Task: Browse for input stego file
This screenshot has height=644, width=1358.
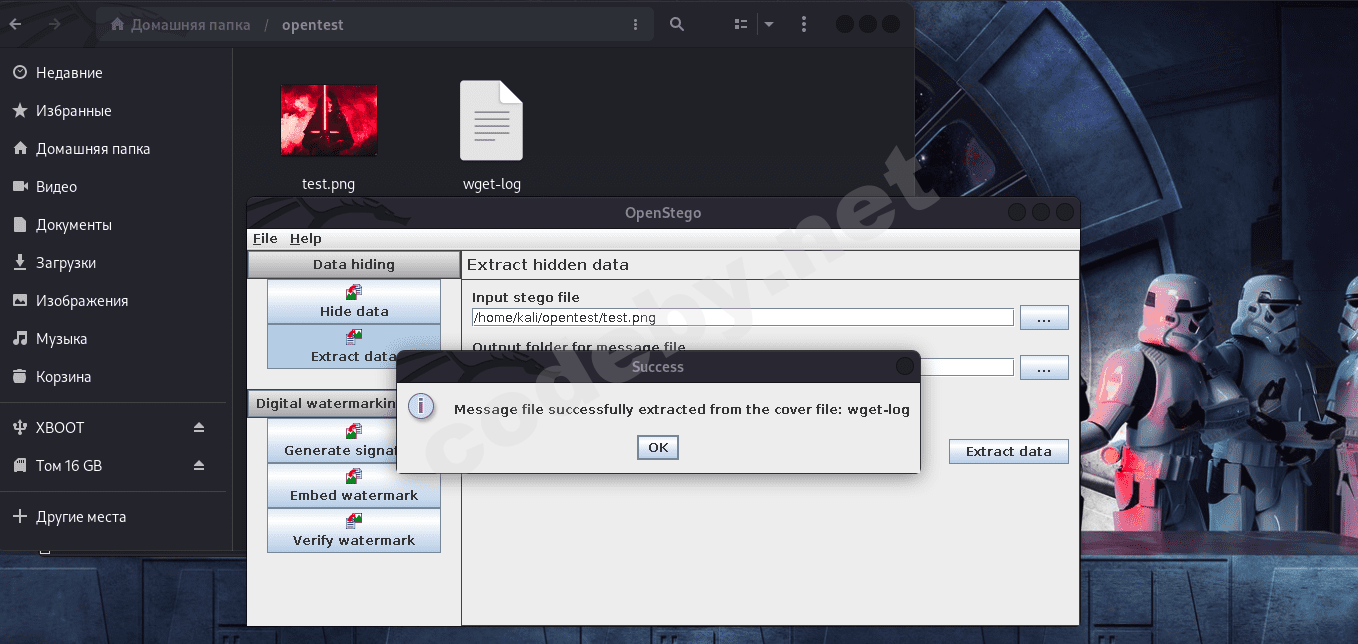Action: coord(1044,318)
